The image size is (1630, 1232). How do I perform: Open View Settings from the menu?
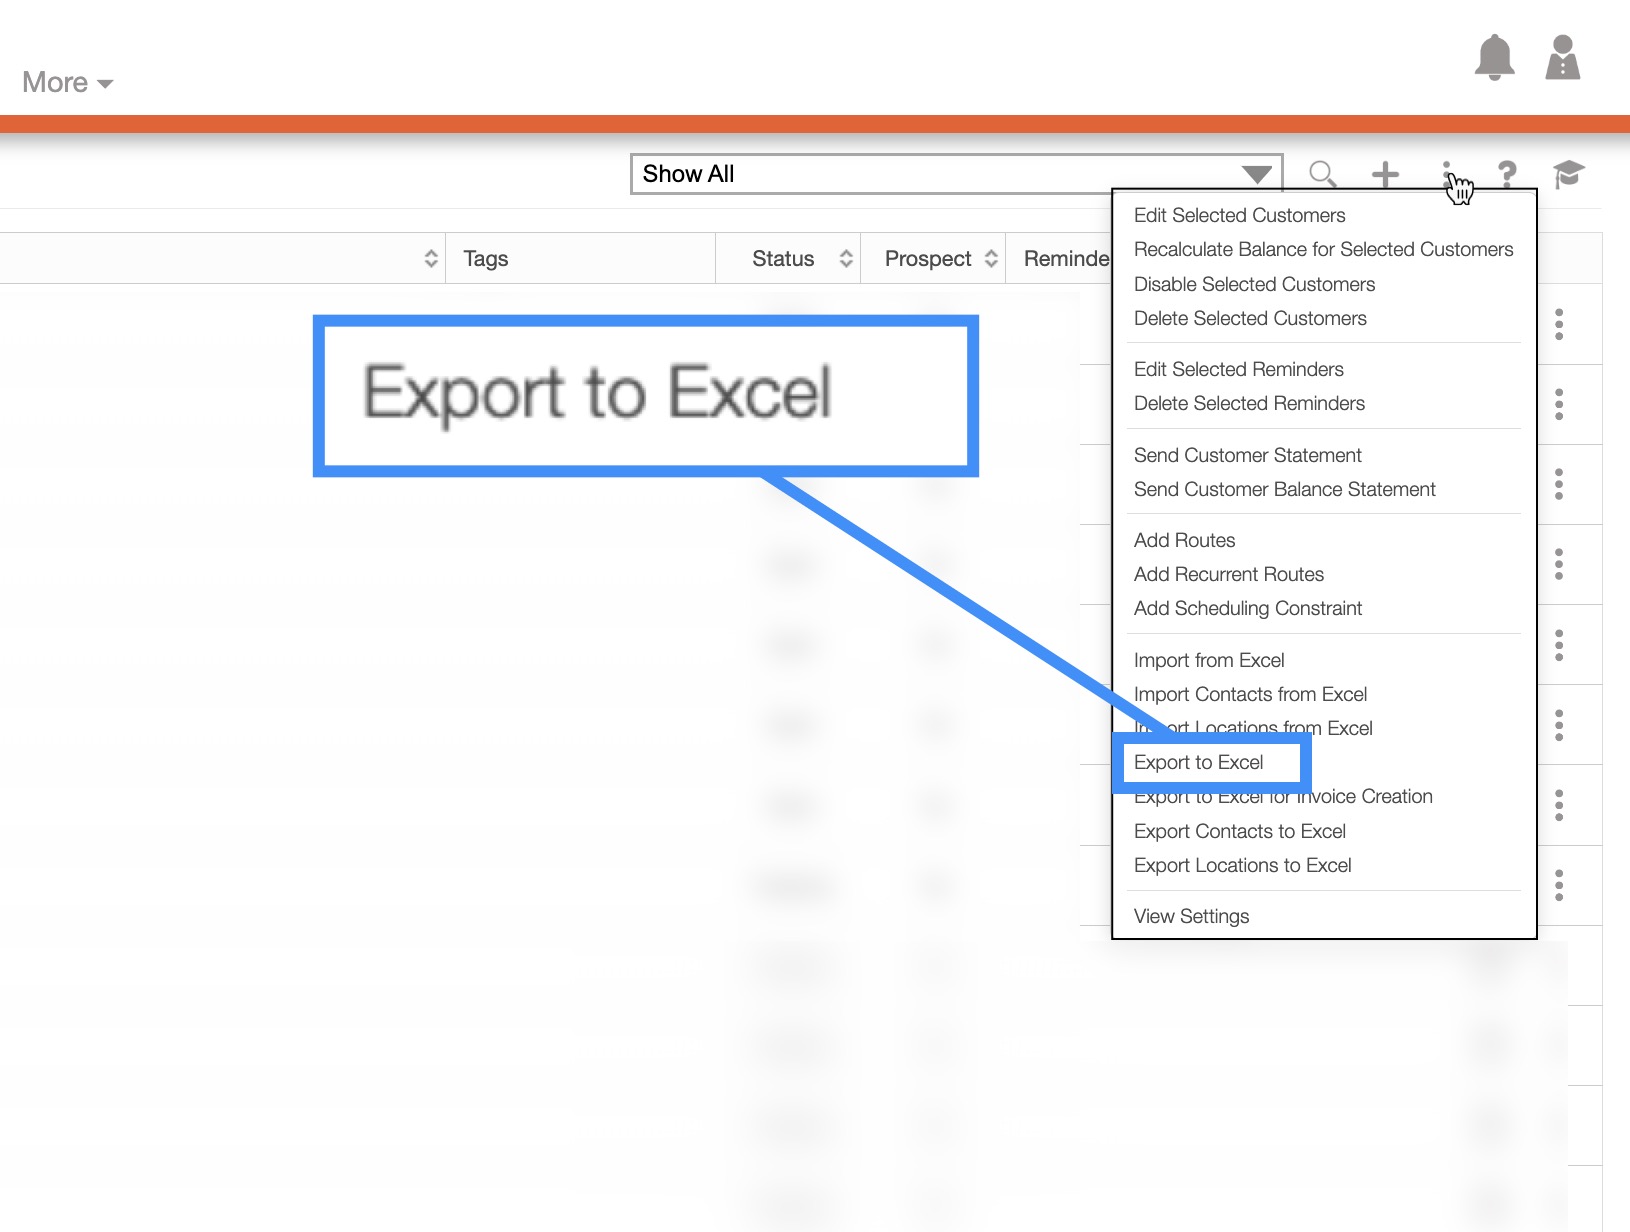1191,916
